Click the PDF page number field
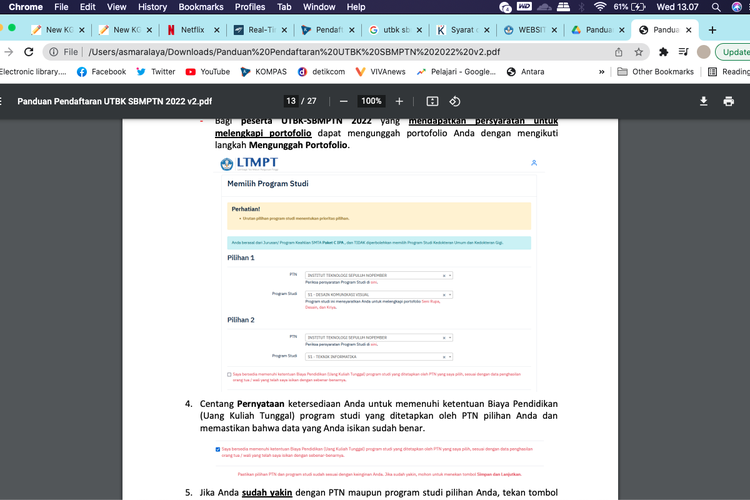 (291, 101)
